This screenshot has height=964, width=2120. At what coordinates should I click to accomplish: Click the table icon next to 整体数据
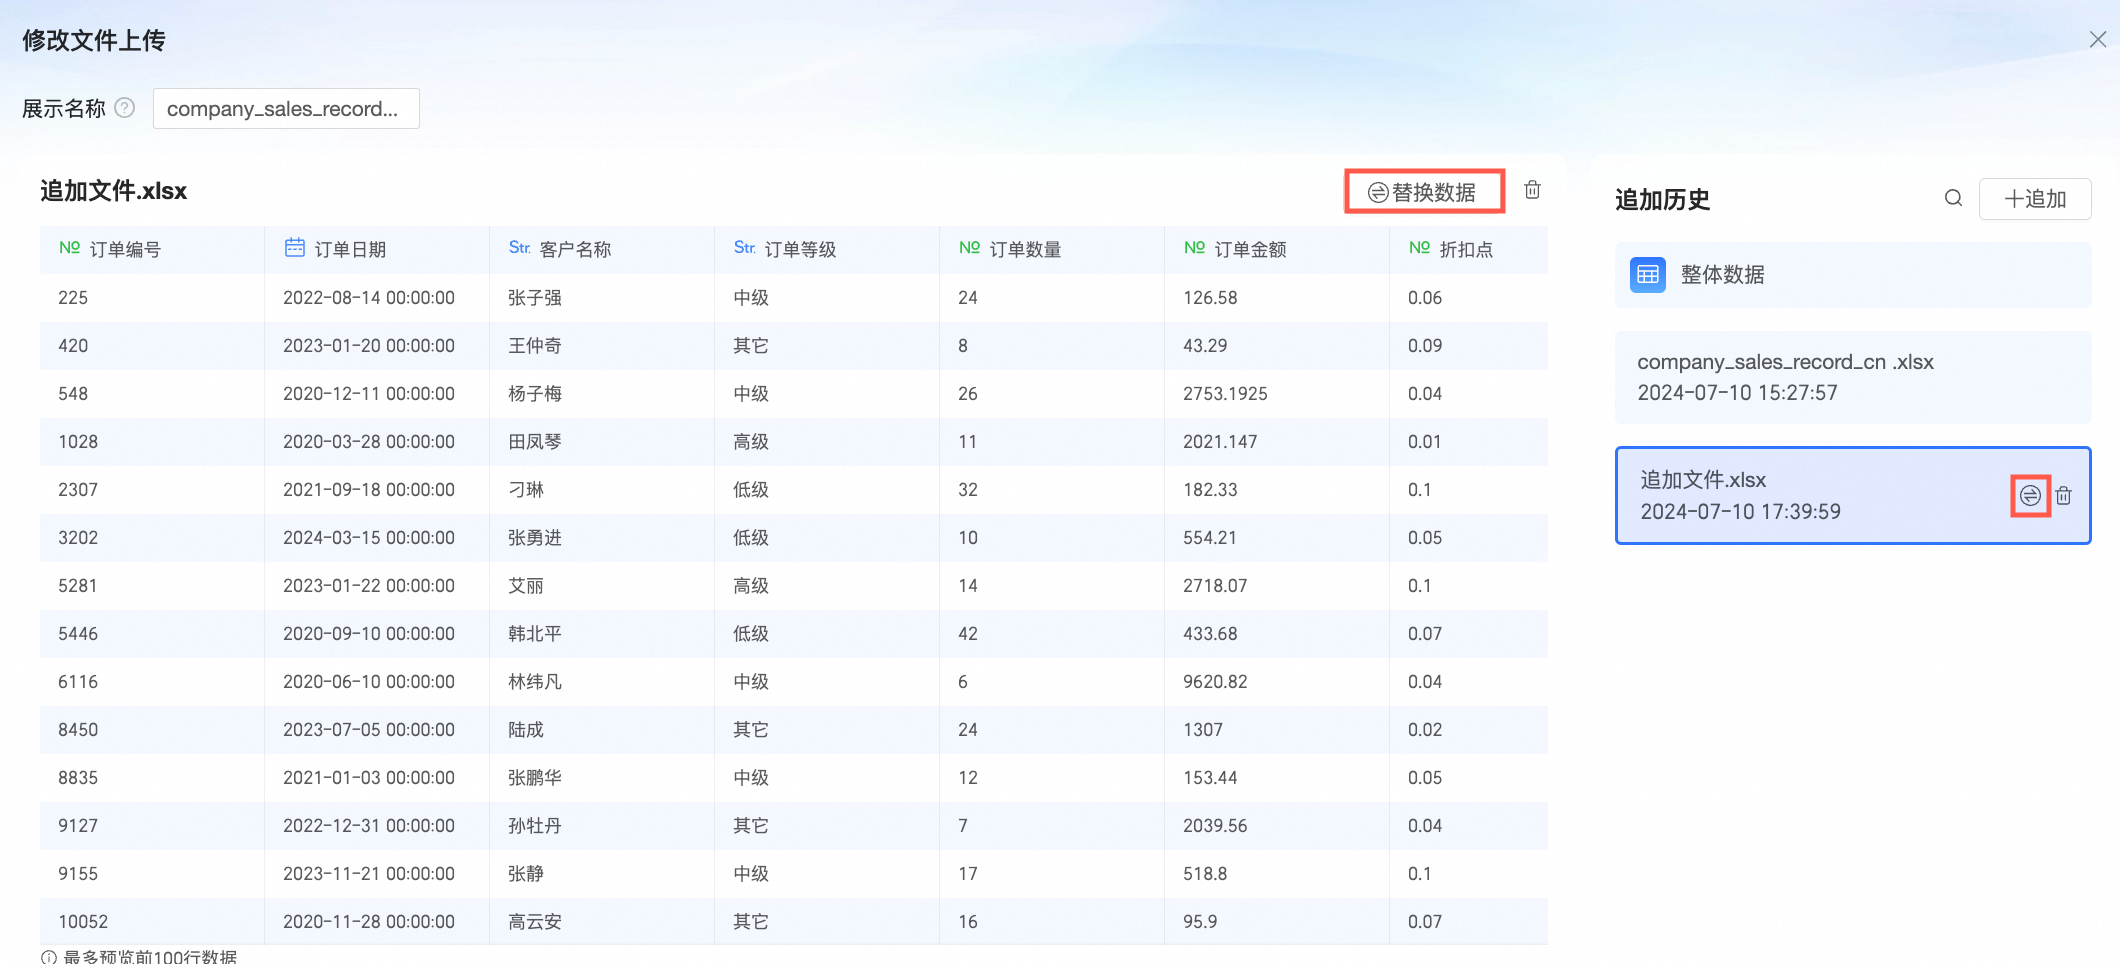(1648, 274)
